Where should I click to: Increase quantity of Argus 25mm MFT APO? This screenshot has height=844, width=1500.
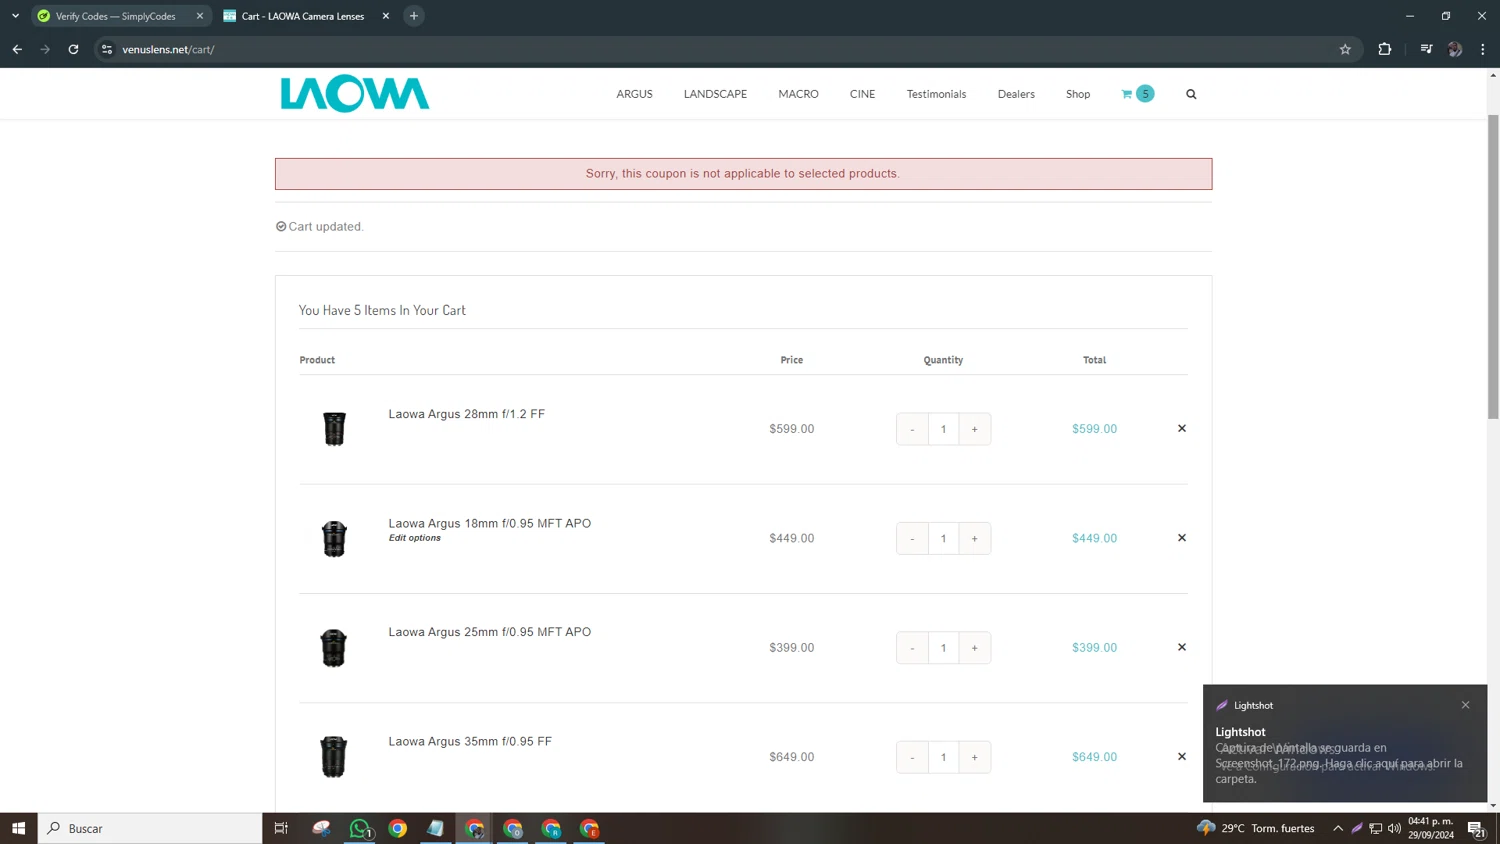point(975,648)
